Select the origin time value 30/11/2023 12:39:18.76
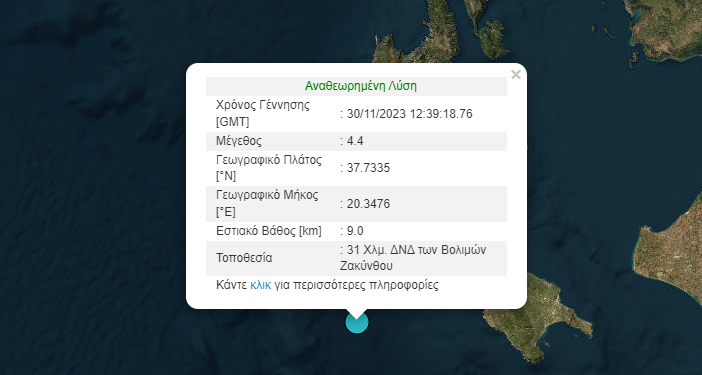The image size is (702, 375). pos(410,114)
